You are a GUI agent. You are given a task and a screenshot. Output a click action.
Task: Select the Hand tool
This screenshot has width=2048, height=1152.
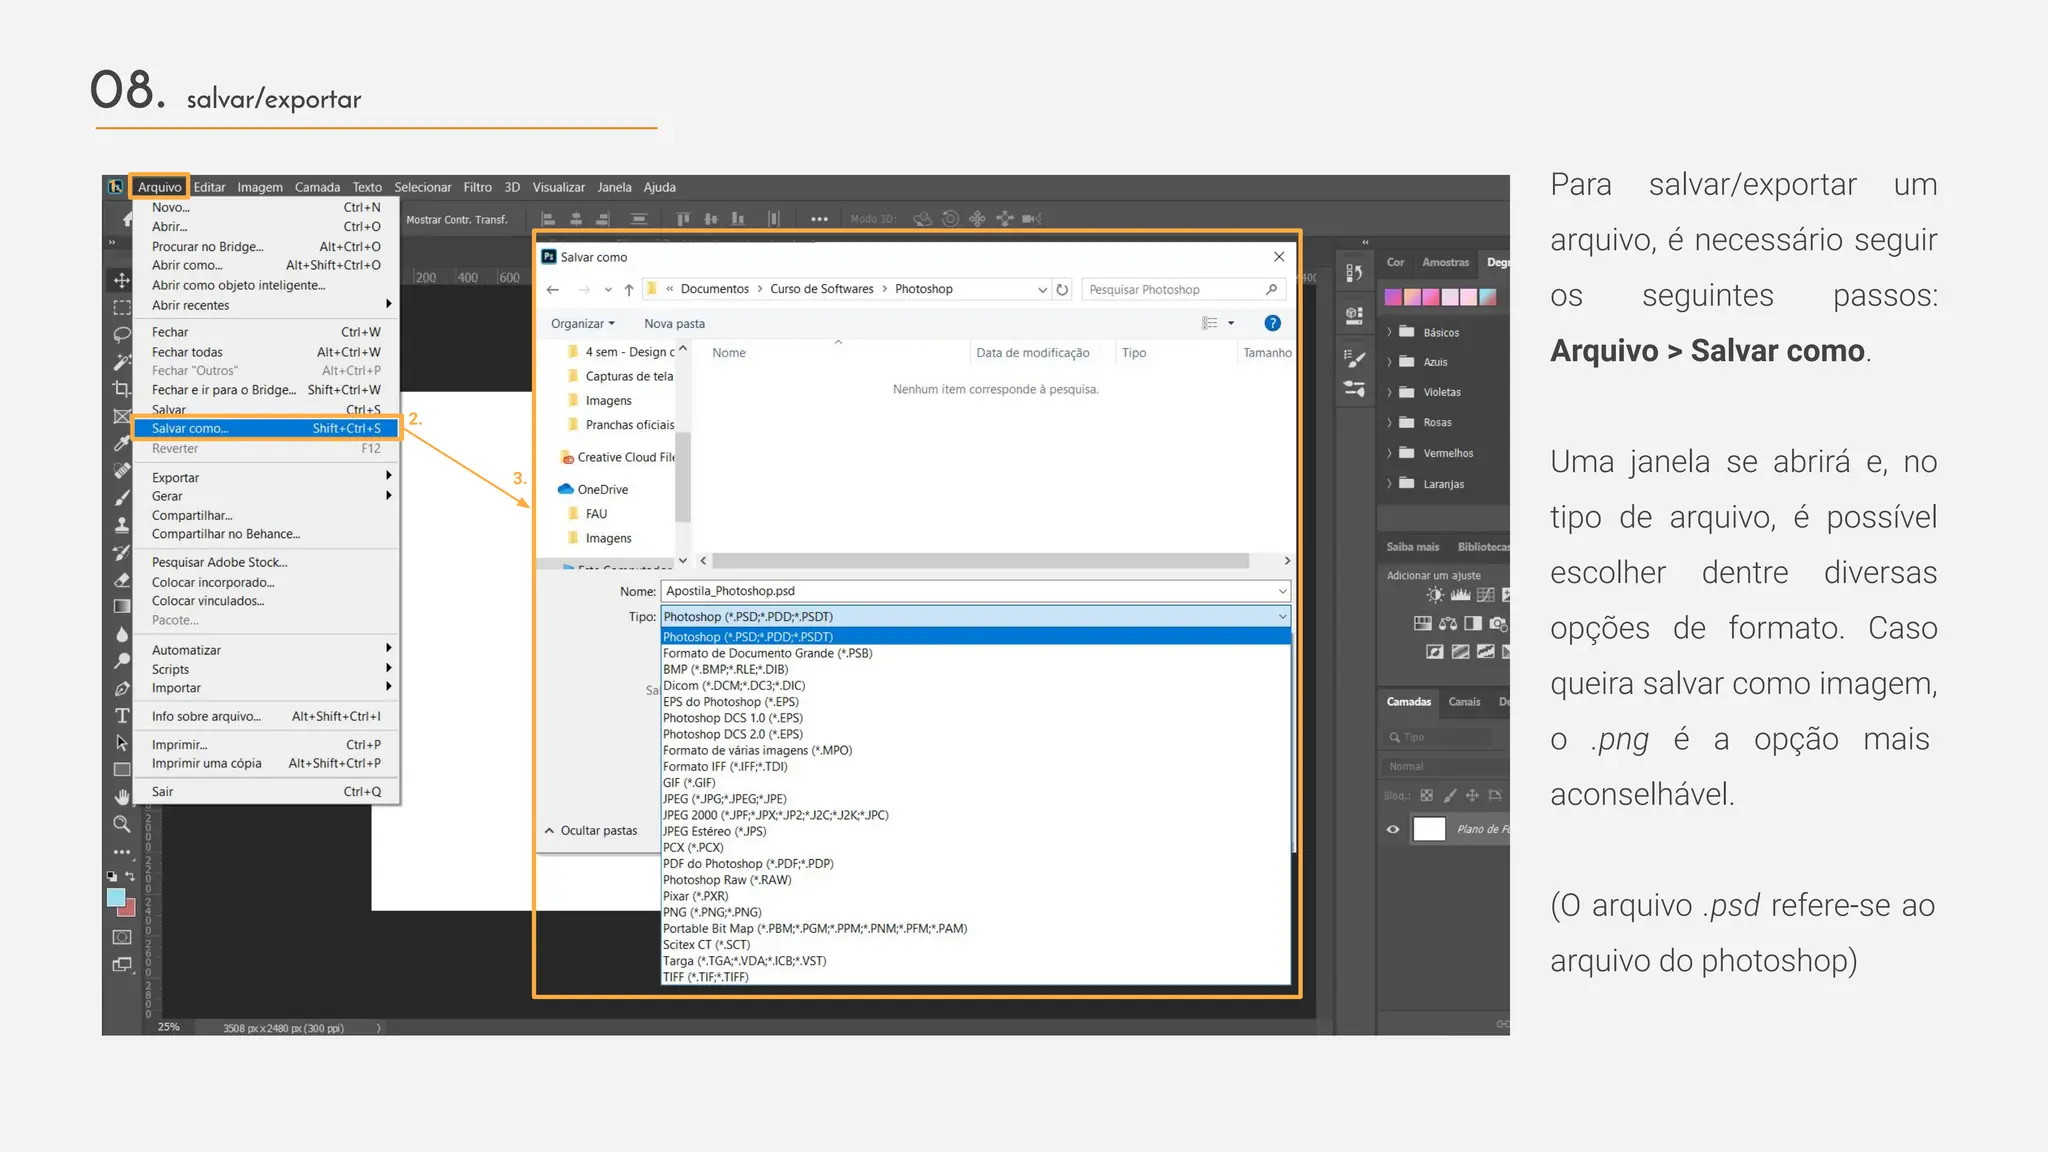122,797
